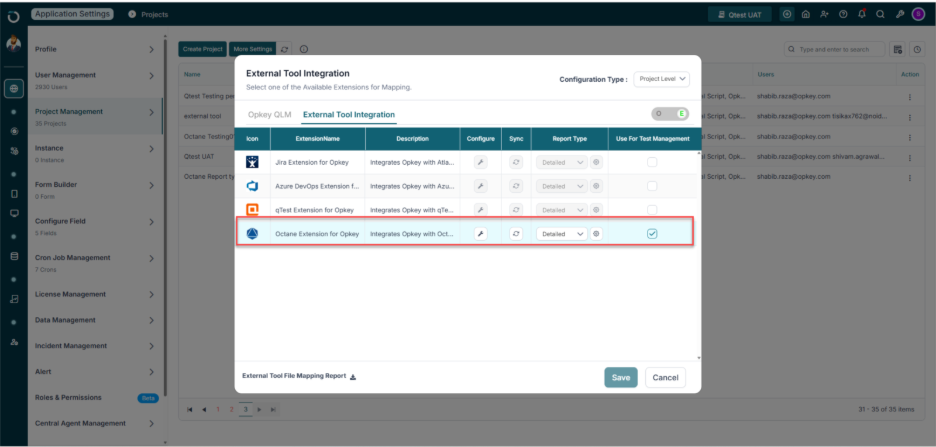Click the info icon beside refresh
The width and height of the screenshot is (936, 447).
tap(303, 49)
